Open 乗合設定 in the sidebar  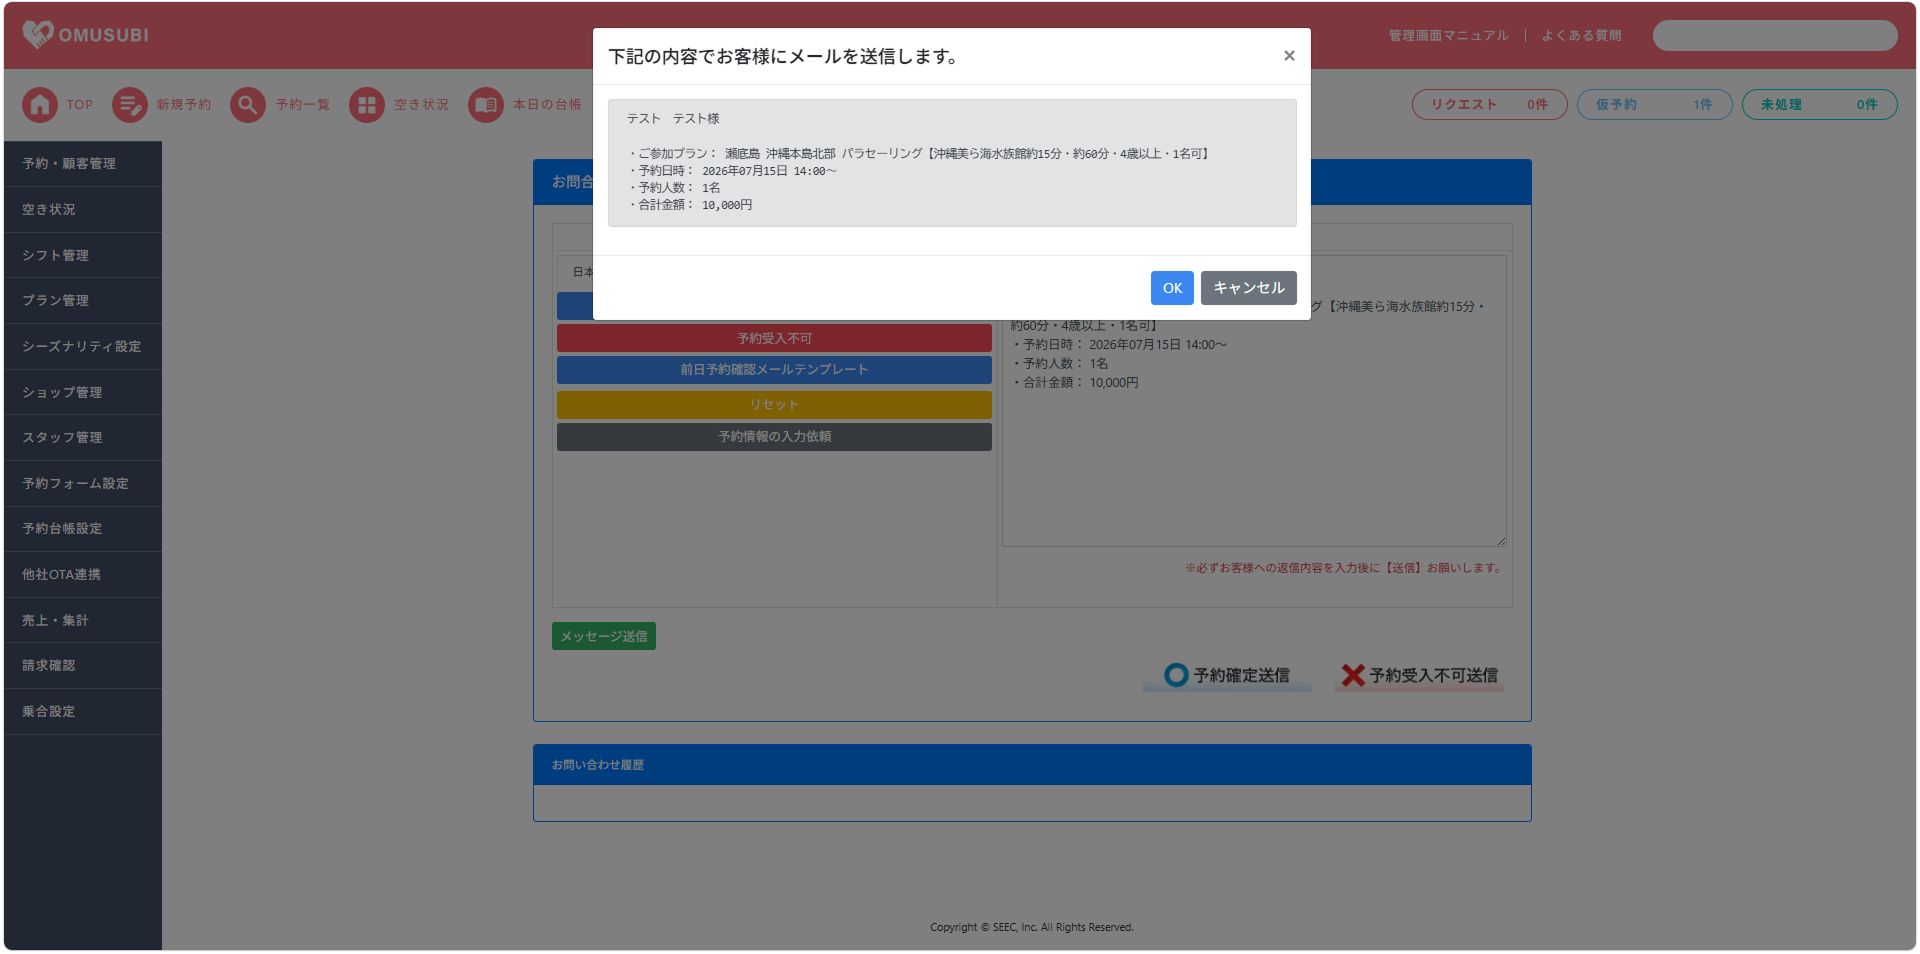(x=83, y=711)
